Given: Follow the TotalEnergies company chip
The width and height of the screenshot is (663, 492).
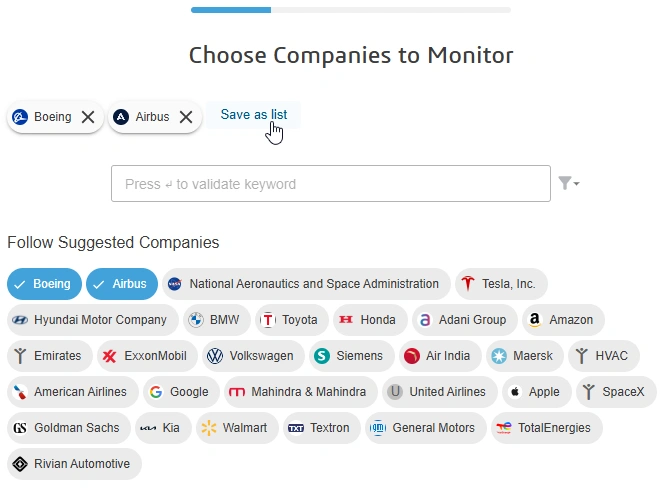Looking at the screenshot, I should click(x=547, y=428).
